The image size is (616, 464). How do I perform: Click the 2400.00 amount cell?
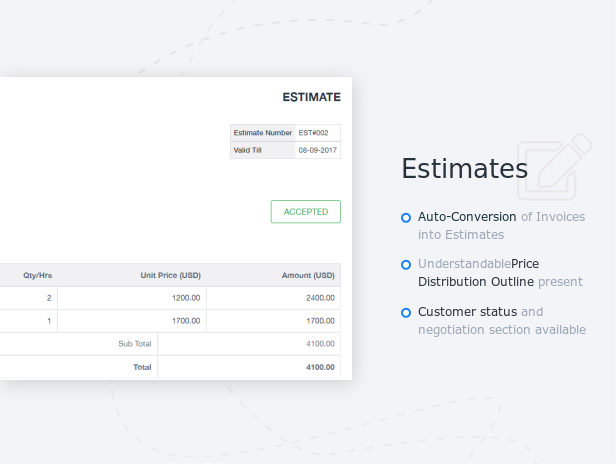274,298
